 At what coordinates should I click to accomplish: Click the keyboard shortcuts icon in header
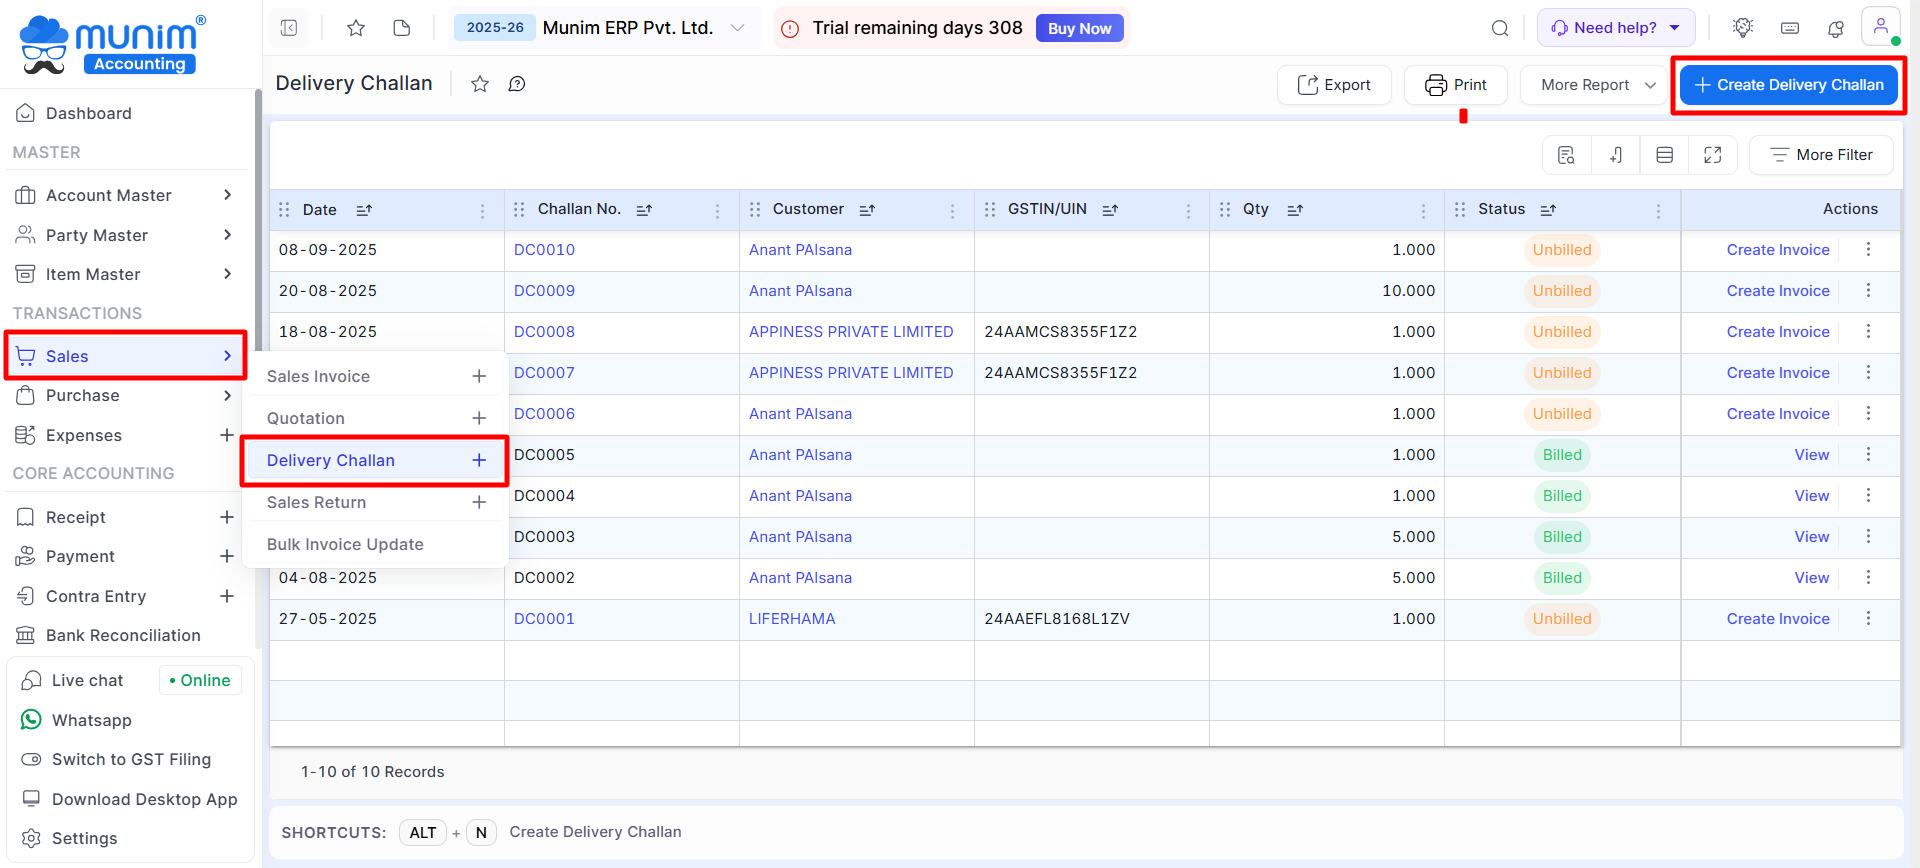click(x=1790, y=28)
